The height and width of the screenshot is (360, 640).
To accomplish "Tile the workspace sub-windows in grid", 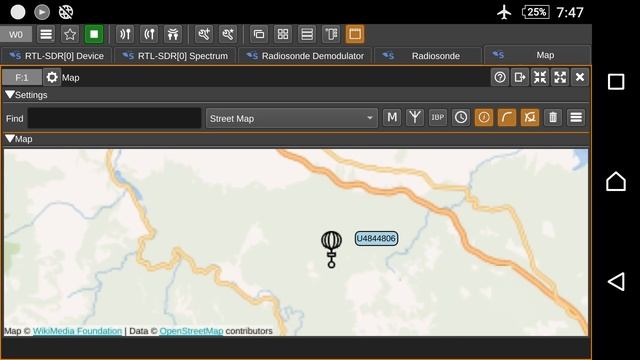I will coord(283,34).
